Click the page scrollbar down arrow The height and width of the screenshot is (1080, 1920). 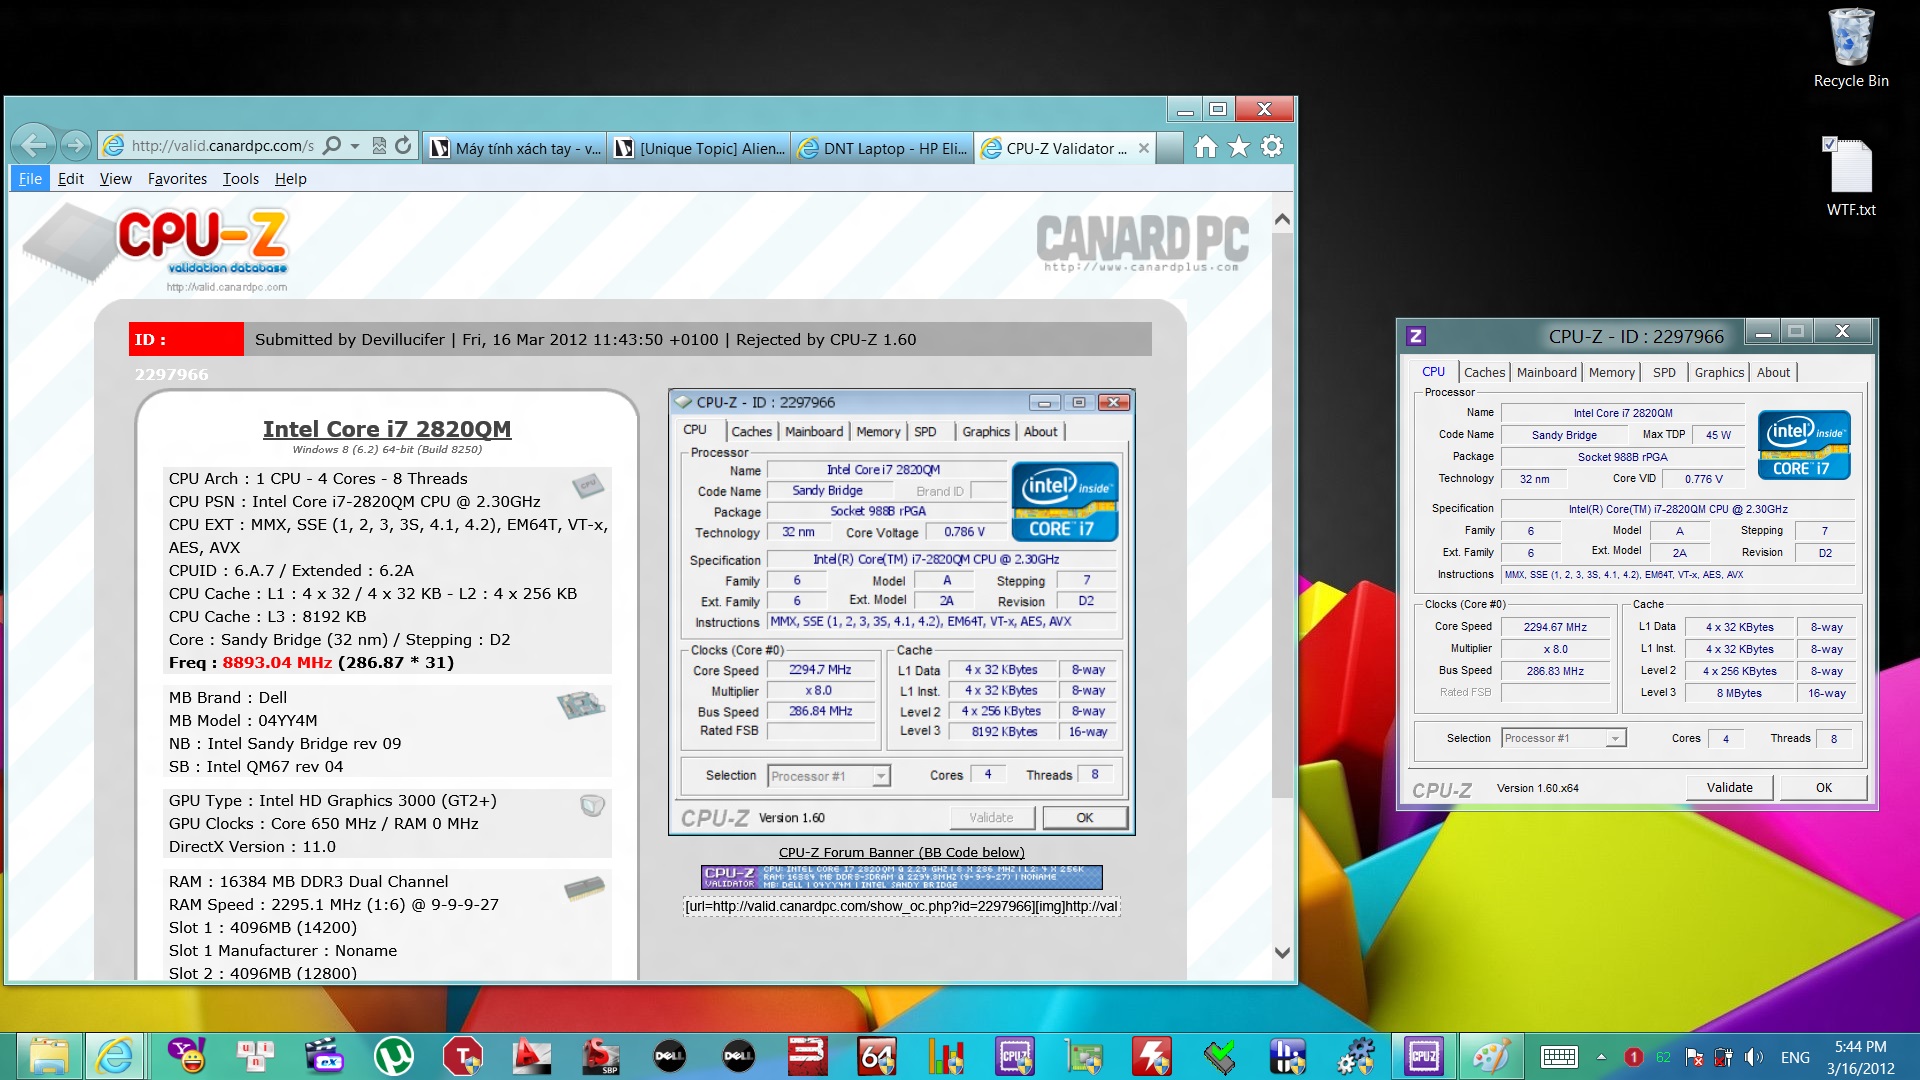1282,953
